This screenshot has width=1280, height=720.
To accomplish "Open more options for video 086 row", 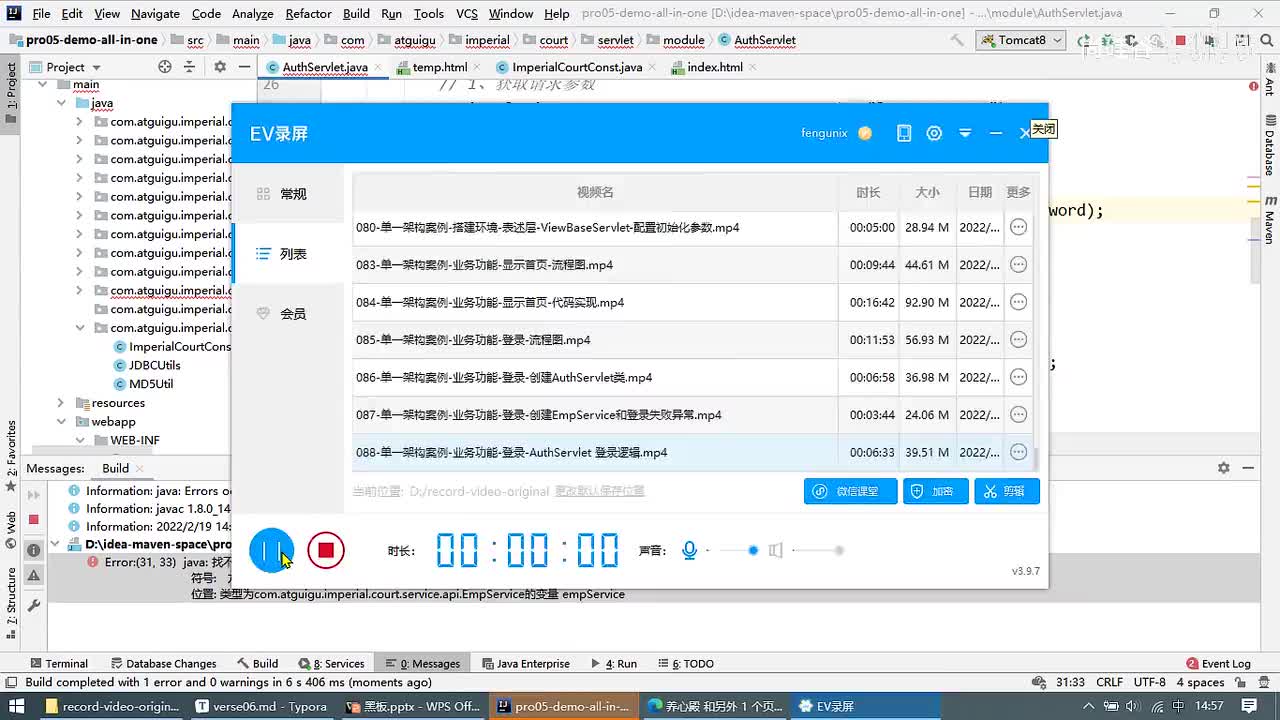I will point(1018,377).
